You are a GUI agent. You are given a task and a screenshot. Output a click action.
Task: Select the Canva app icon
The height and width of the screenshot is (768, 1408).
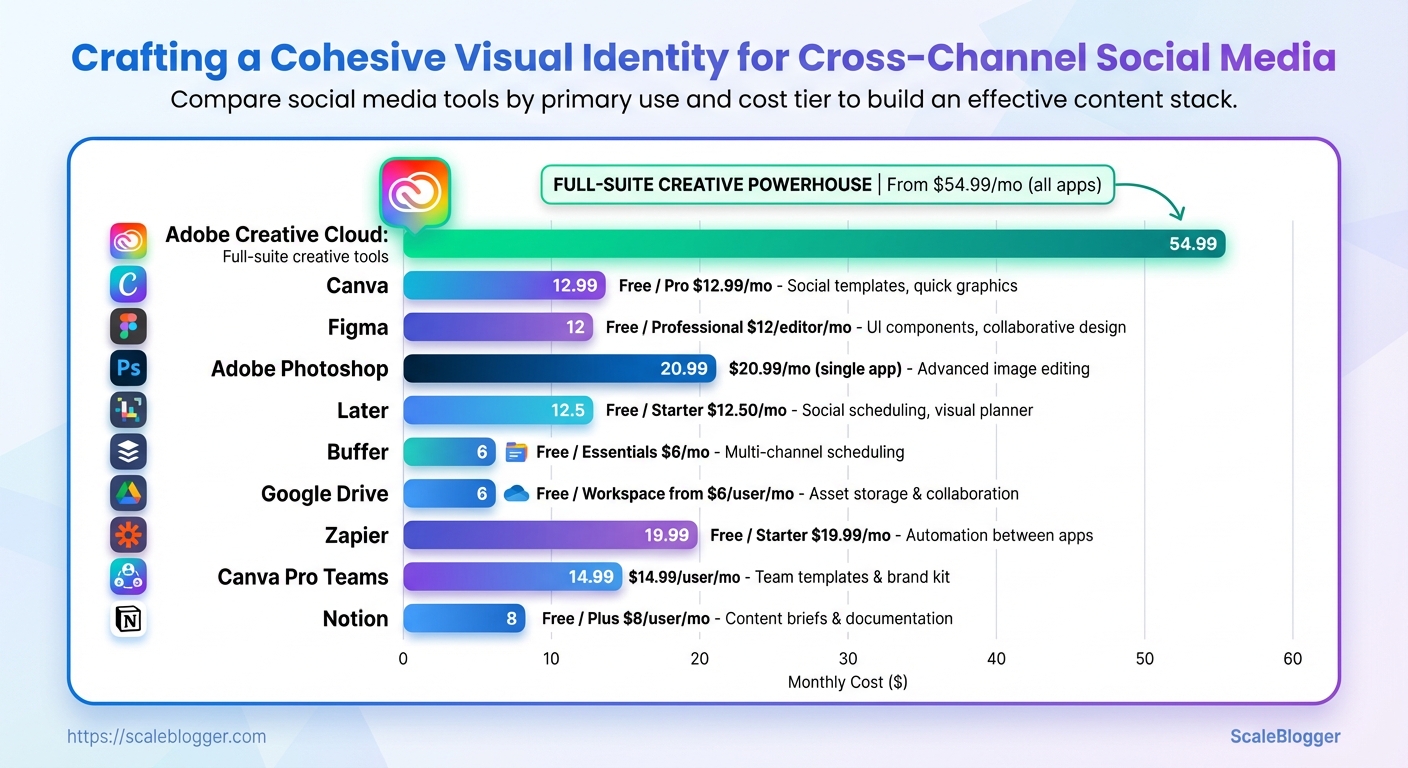[x=128, y=284]
